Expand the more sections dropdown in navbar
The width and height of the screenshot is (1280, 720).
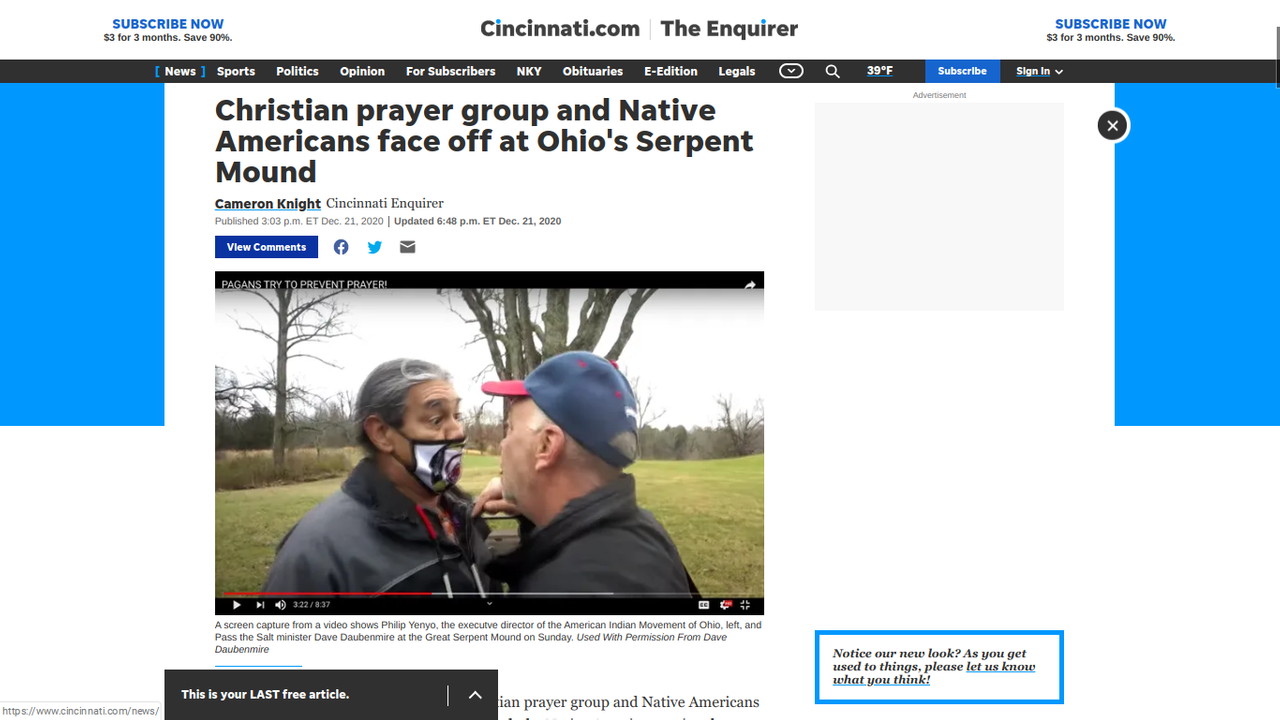[791, 71]
